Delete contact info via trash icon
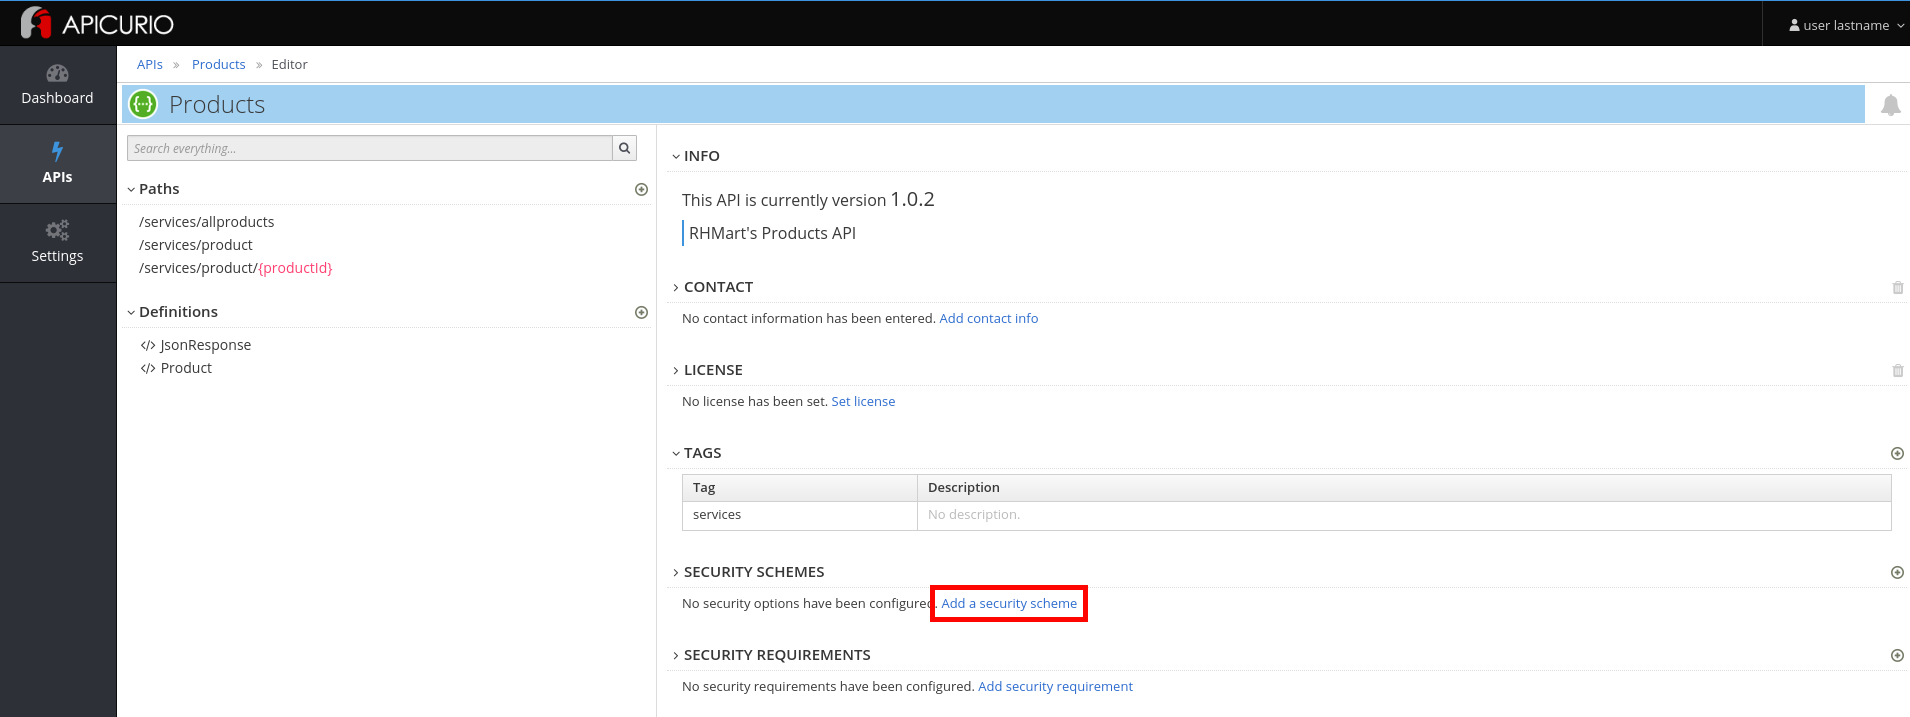This screenshot has height=717, width=1910. coord(1897,287)
